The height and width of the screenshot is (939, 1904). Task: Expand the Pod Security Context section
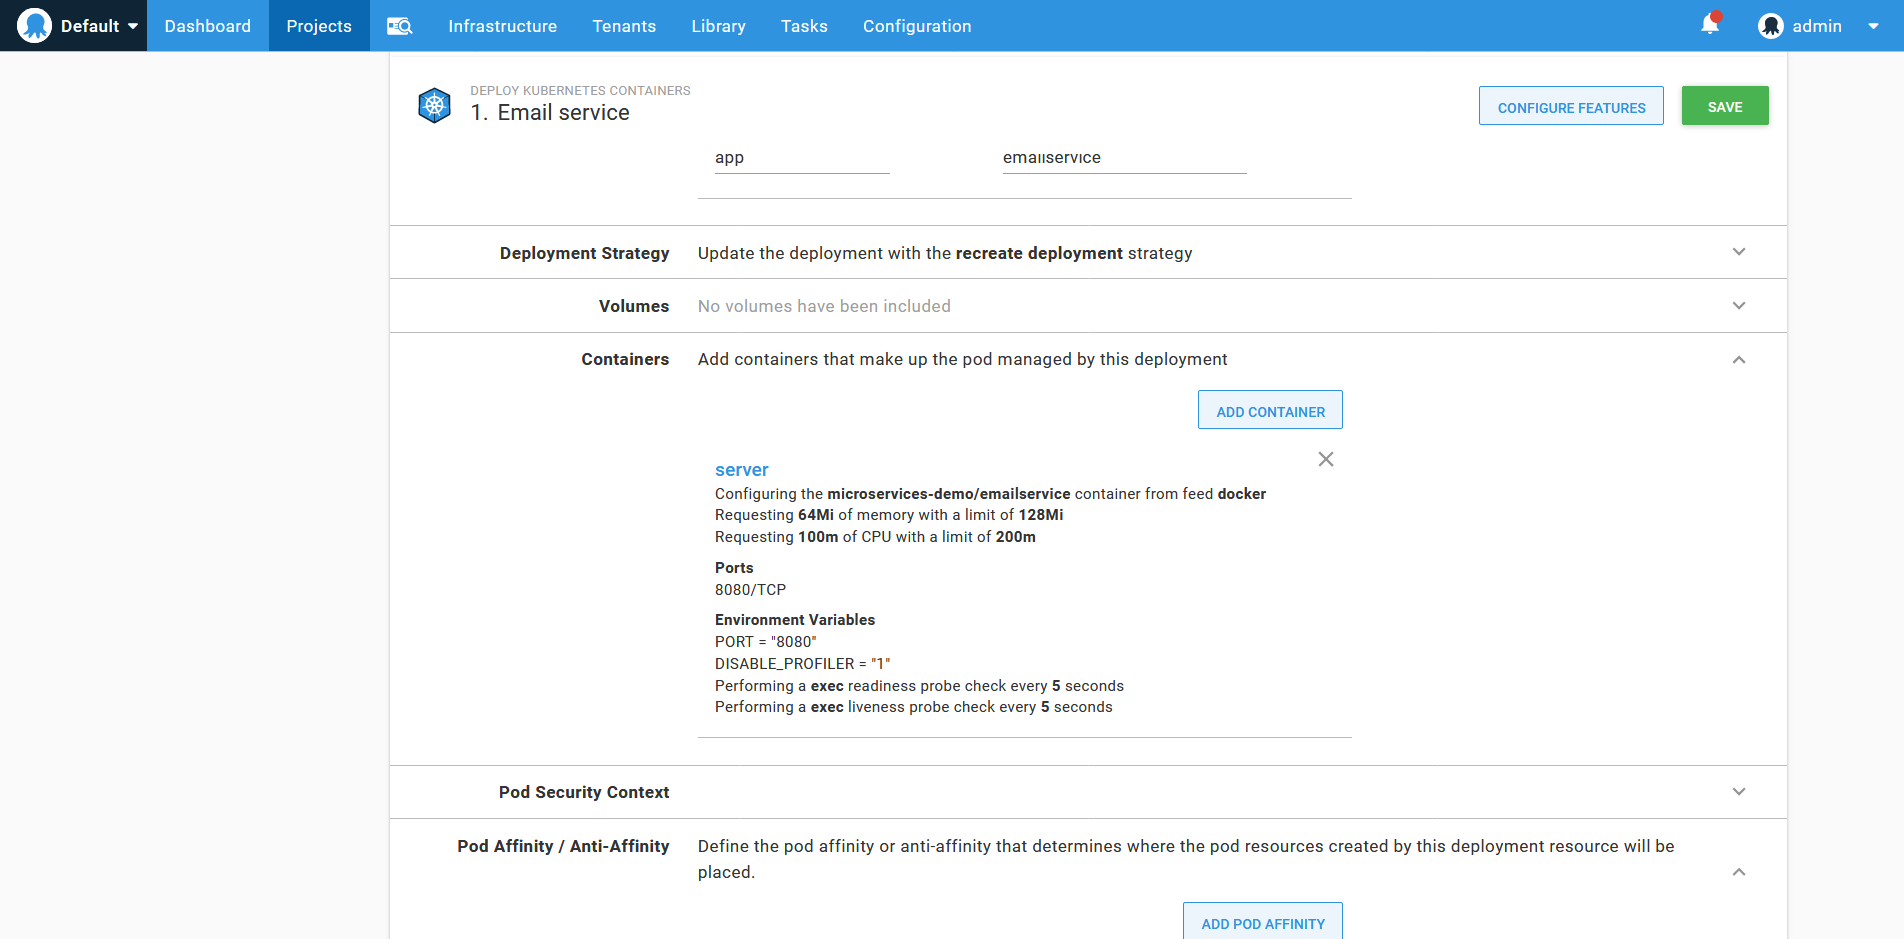pyautogui.click(x=1739, y=791)
